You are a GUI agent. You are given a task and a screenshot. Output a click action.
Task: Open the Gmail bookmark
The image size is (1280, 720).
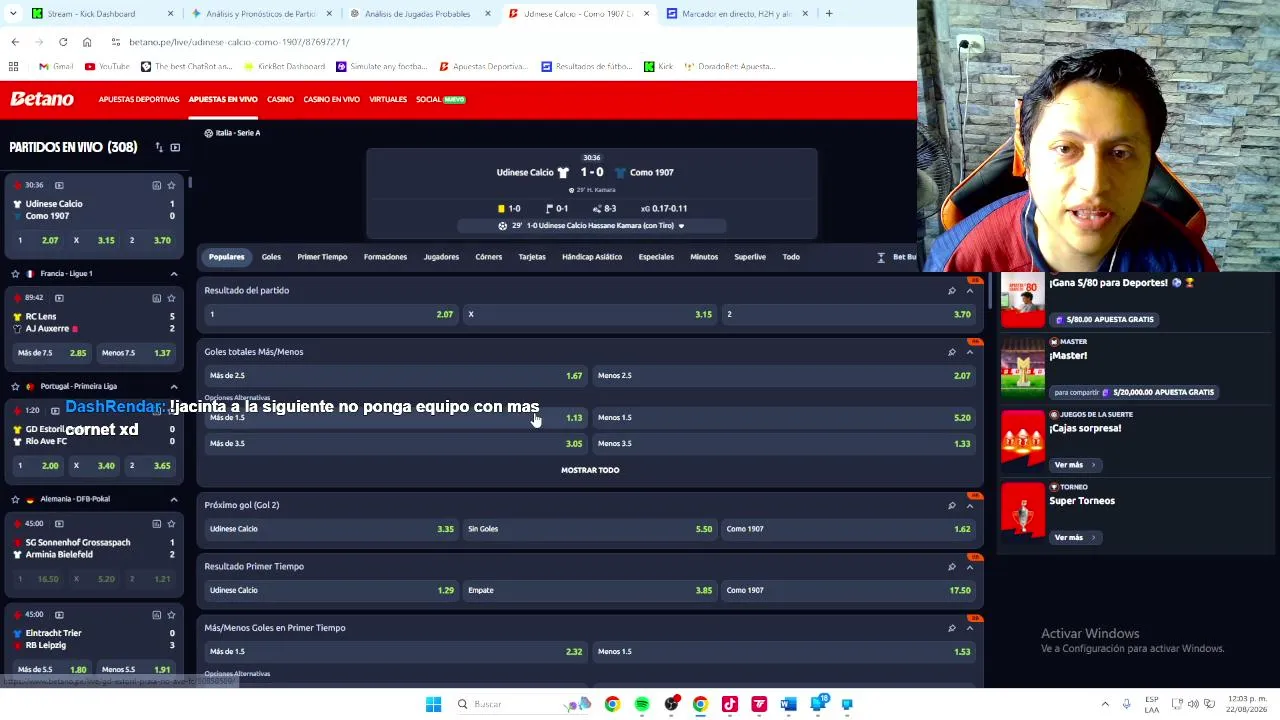coord(56,67)
